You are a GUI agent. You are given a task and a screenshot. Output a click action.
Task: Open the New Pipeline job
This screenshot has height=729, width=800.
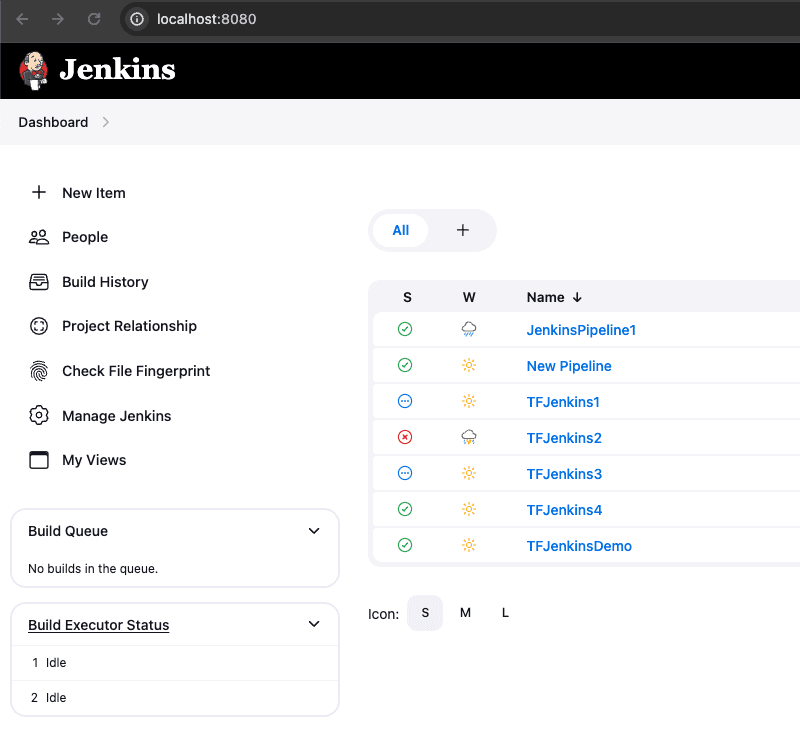pos(569,365)
